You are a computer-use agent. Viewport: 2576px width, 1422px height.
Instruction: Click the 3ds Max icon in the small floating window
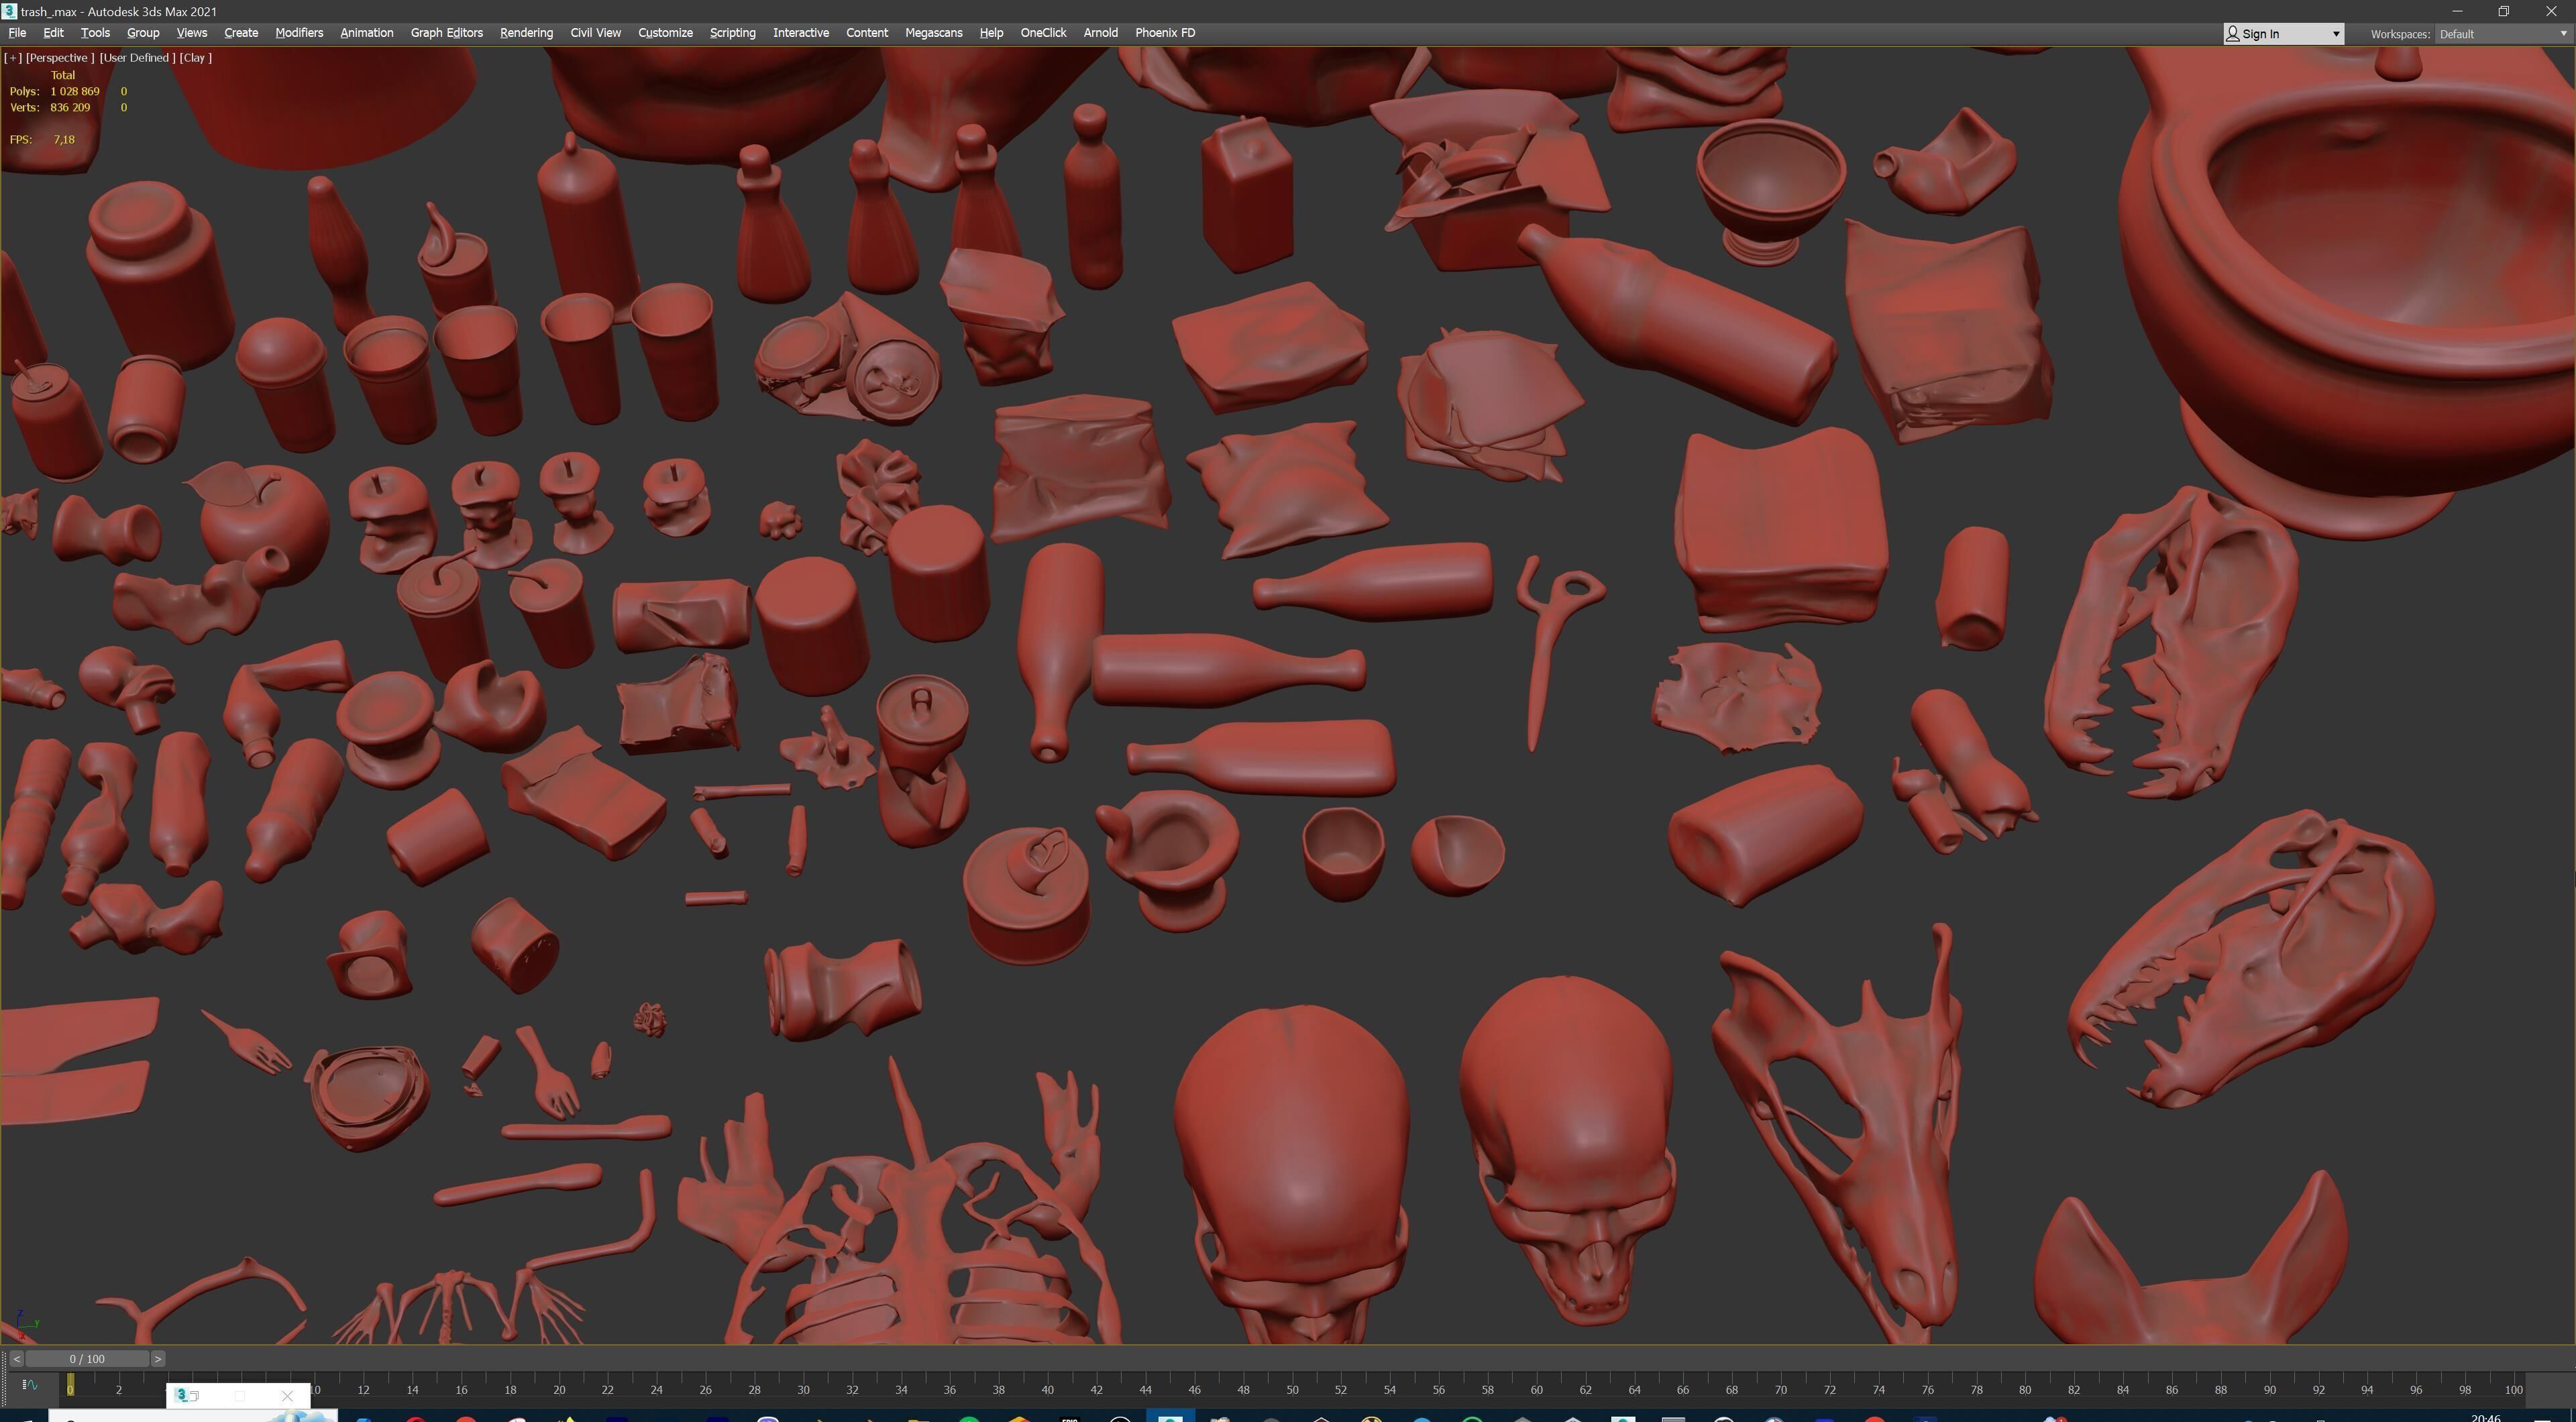pyautogui.click(x=181, y=1395)
